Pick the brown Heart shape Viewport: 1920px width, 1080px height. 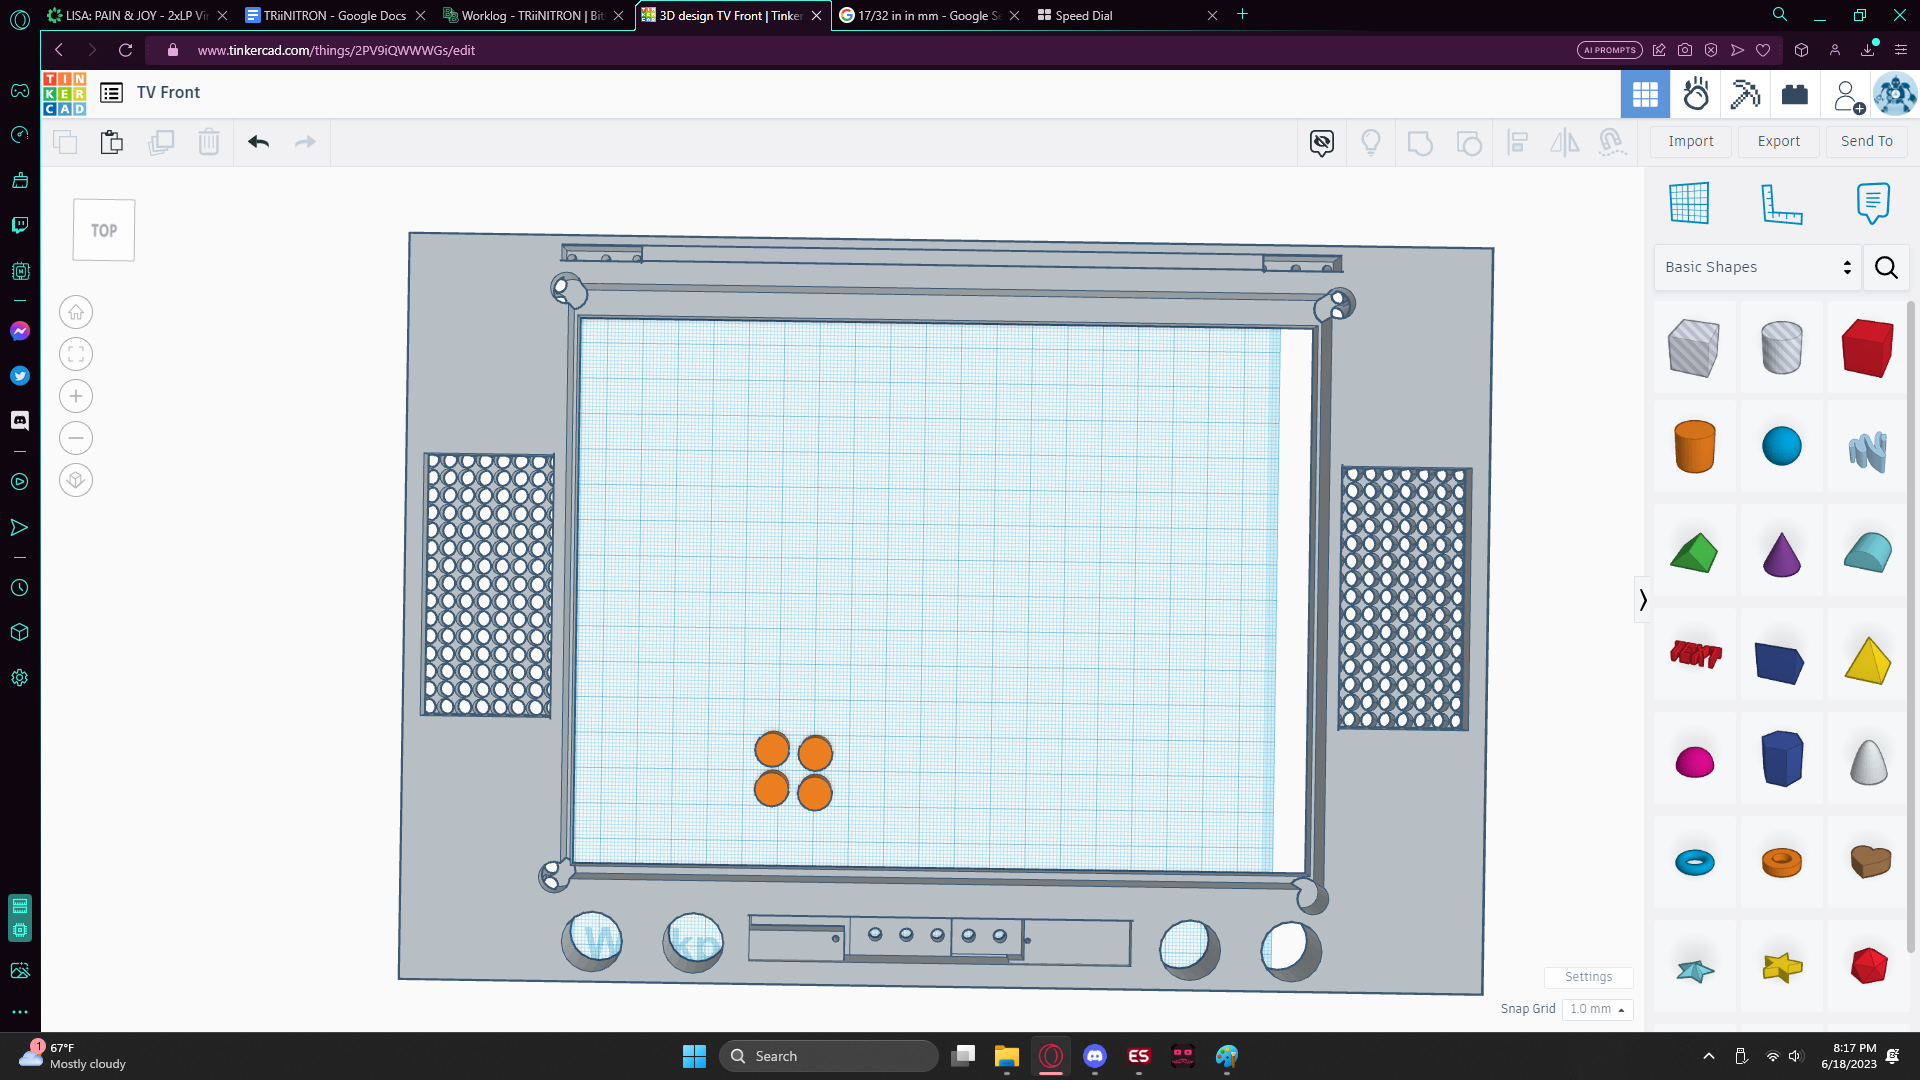1869,861
